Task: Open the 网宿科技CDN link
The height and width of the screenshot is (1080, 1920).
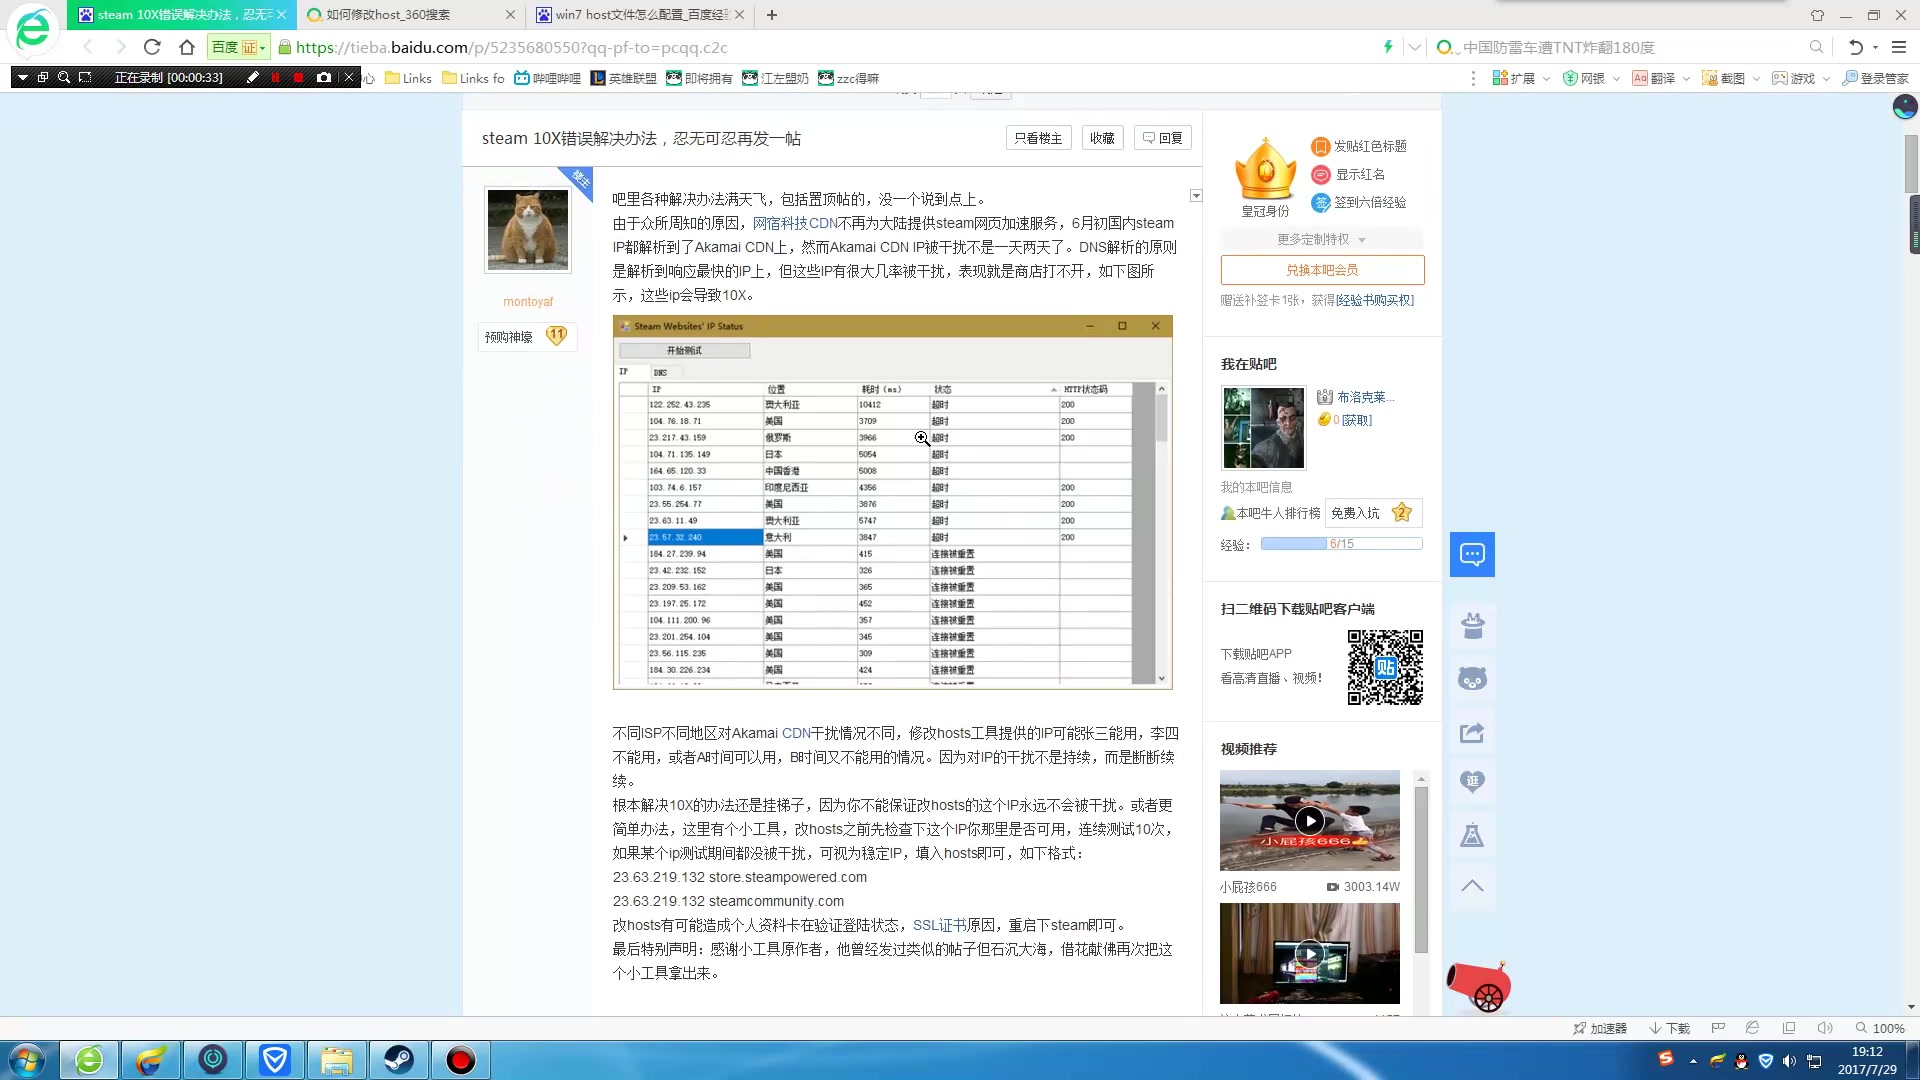Action: pyautogui.click(x=795, y=223)
